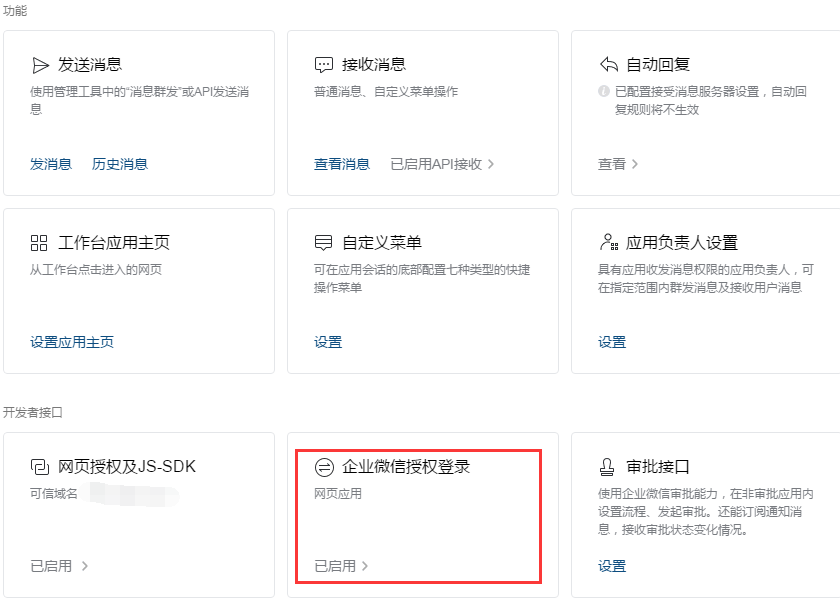Click the 自定义菜单 icon
The width and height of the screenshot is (840, 601).
click(323, 243)
